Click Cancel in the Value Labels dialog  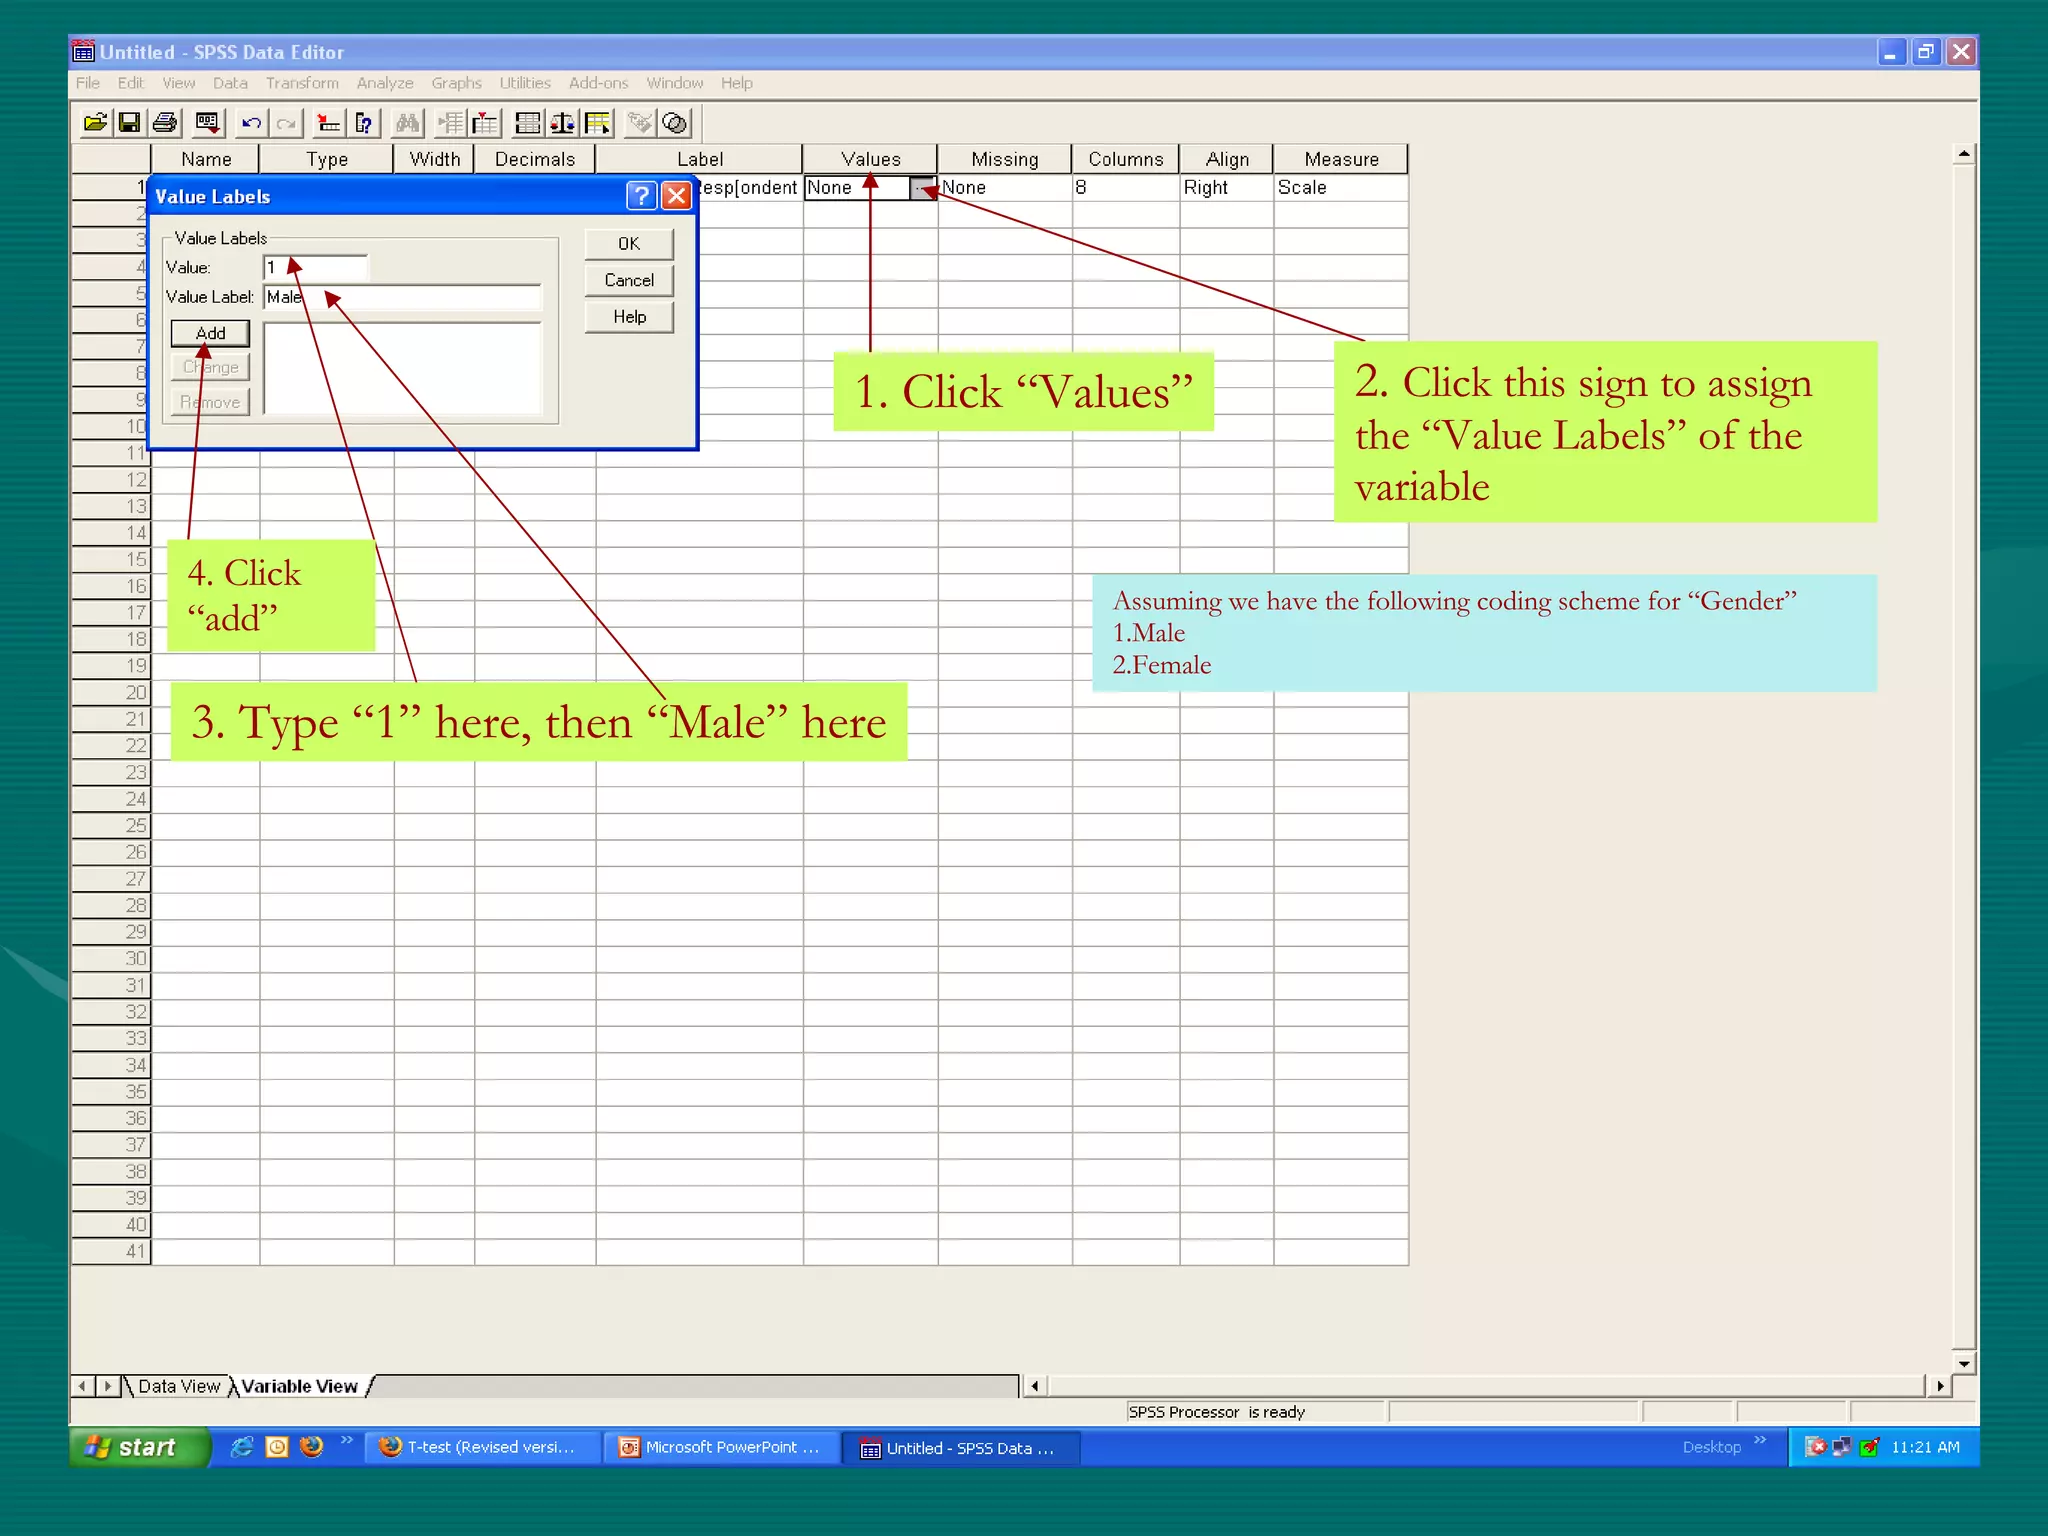(628, 281)
